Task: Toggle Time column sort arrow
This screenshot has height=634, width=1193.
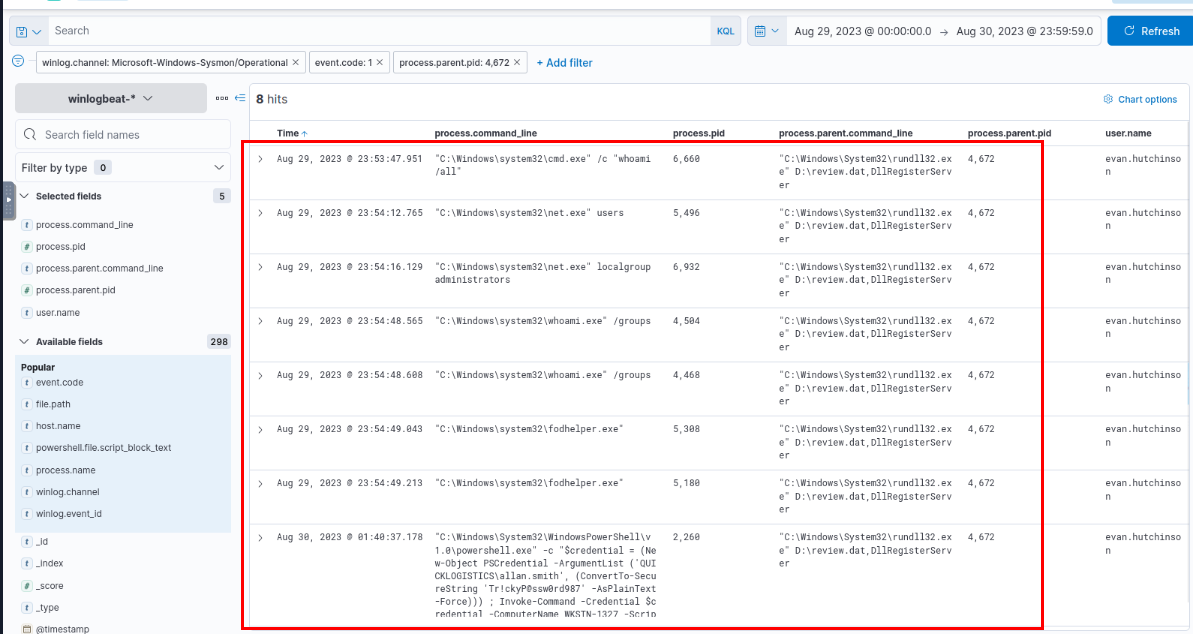Action: tap(305, 133)
